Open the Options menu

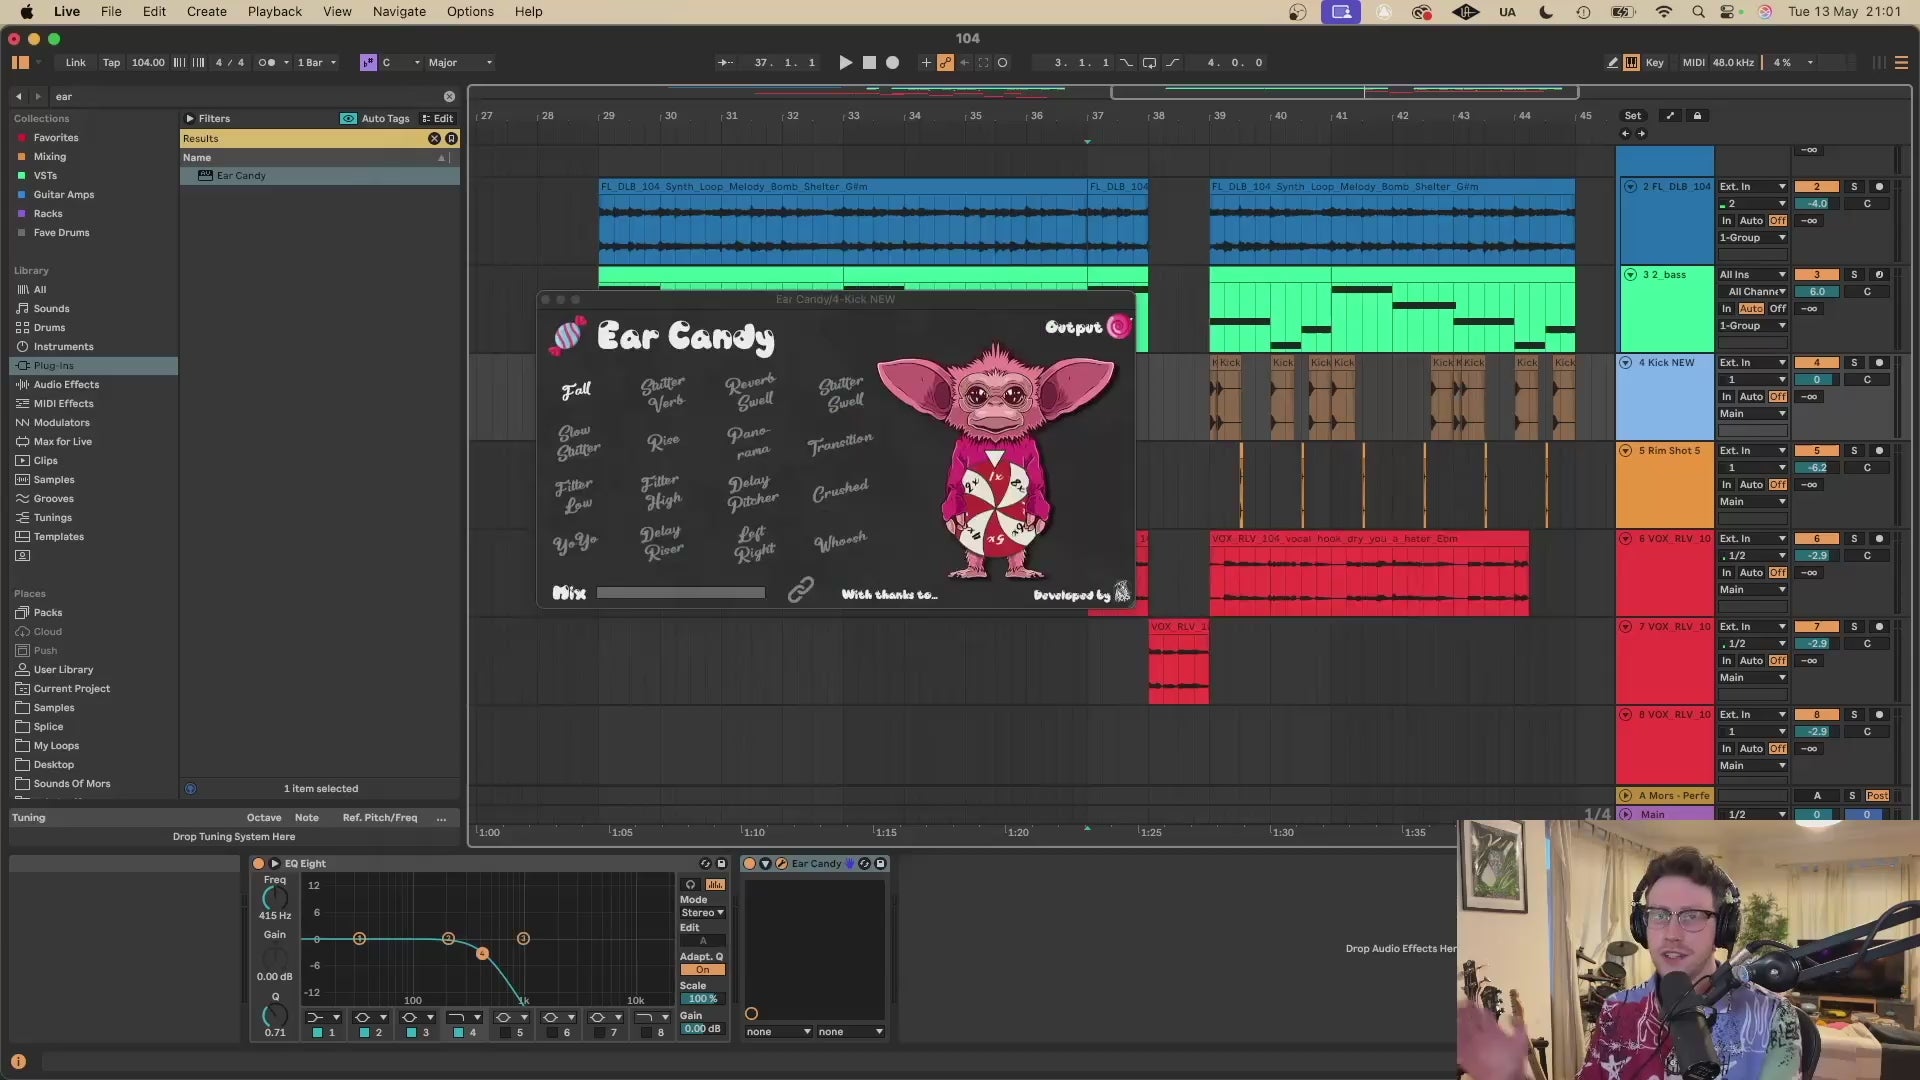(470, 12)
